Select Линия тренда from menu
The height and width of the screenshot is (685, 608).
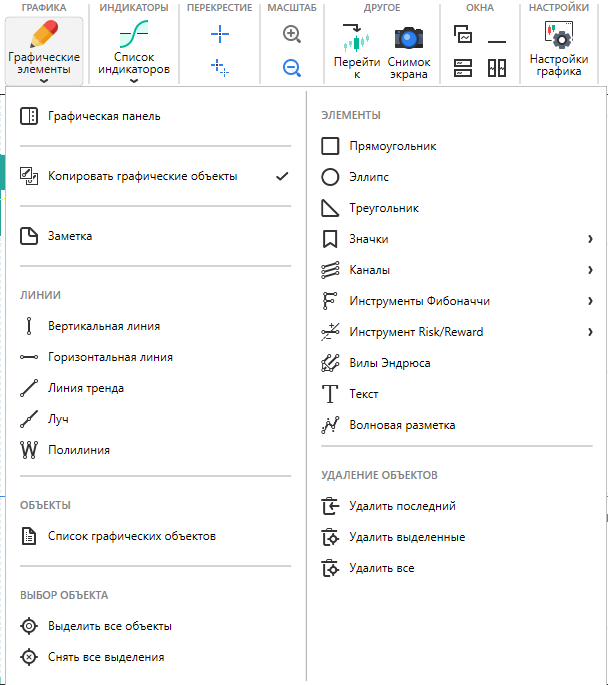[x=86, y=388]
